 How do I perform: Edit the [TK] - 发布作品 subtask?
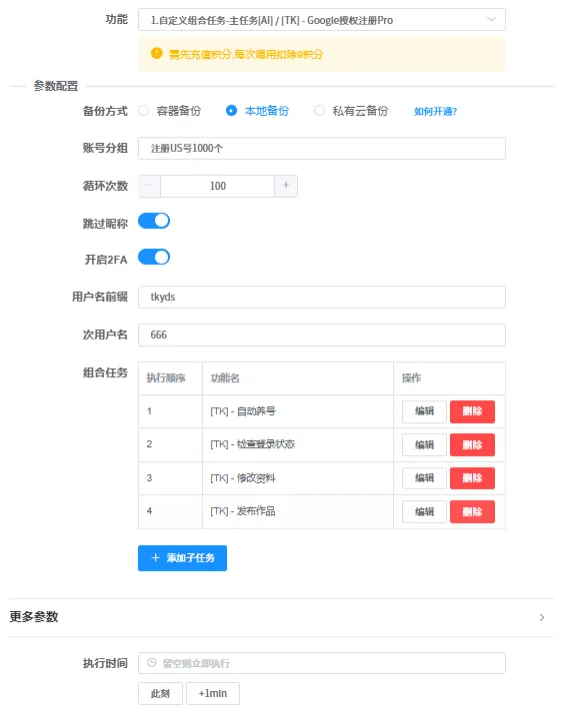click(424, 512)
